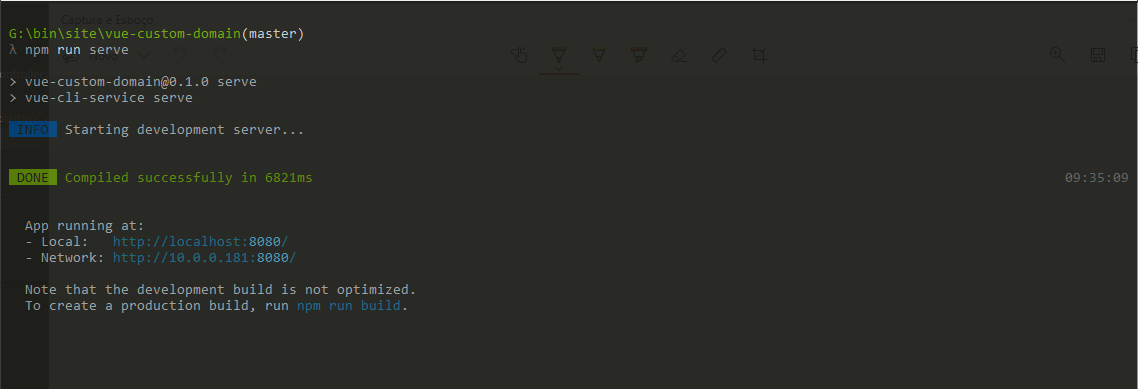Click the 'npm run build' command text
This screenshot has width=1138, height=389.
pyautogui.click(x=349, y=306)
